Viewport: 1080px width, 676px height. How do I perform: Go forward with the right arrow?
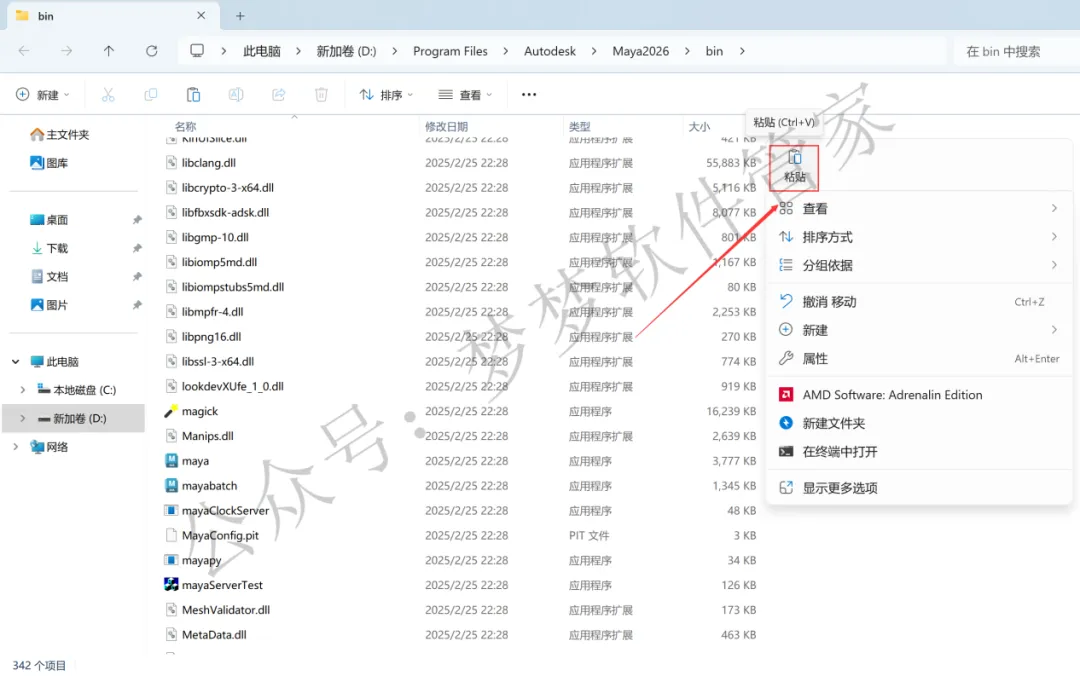(x=66, y=51)
